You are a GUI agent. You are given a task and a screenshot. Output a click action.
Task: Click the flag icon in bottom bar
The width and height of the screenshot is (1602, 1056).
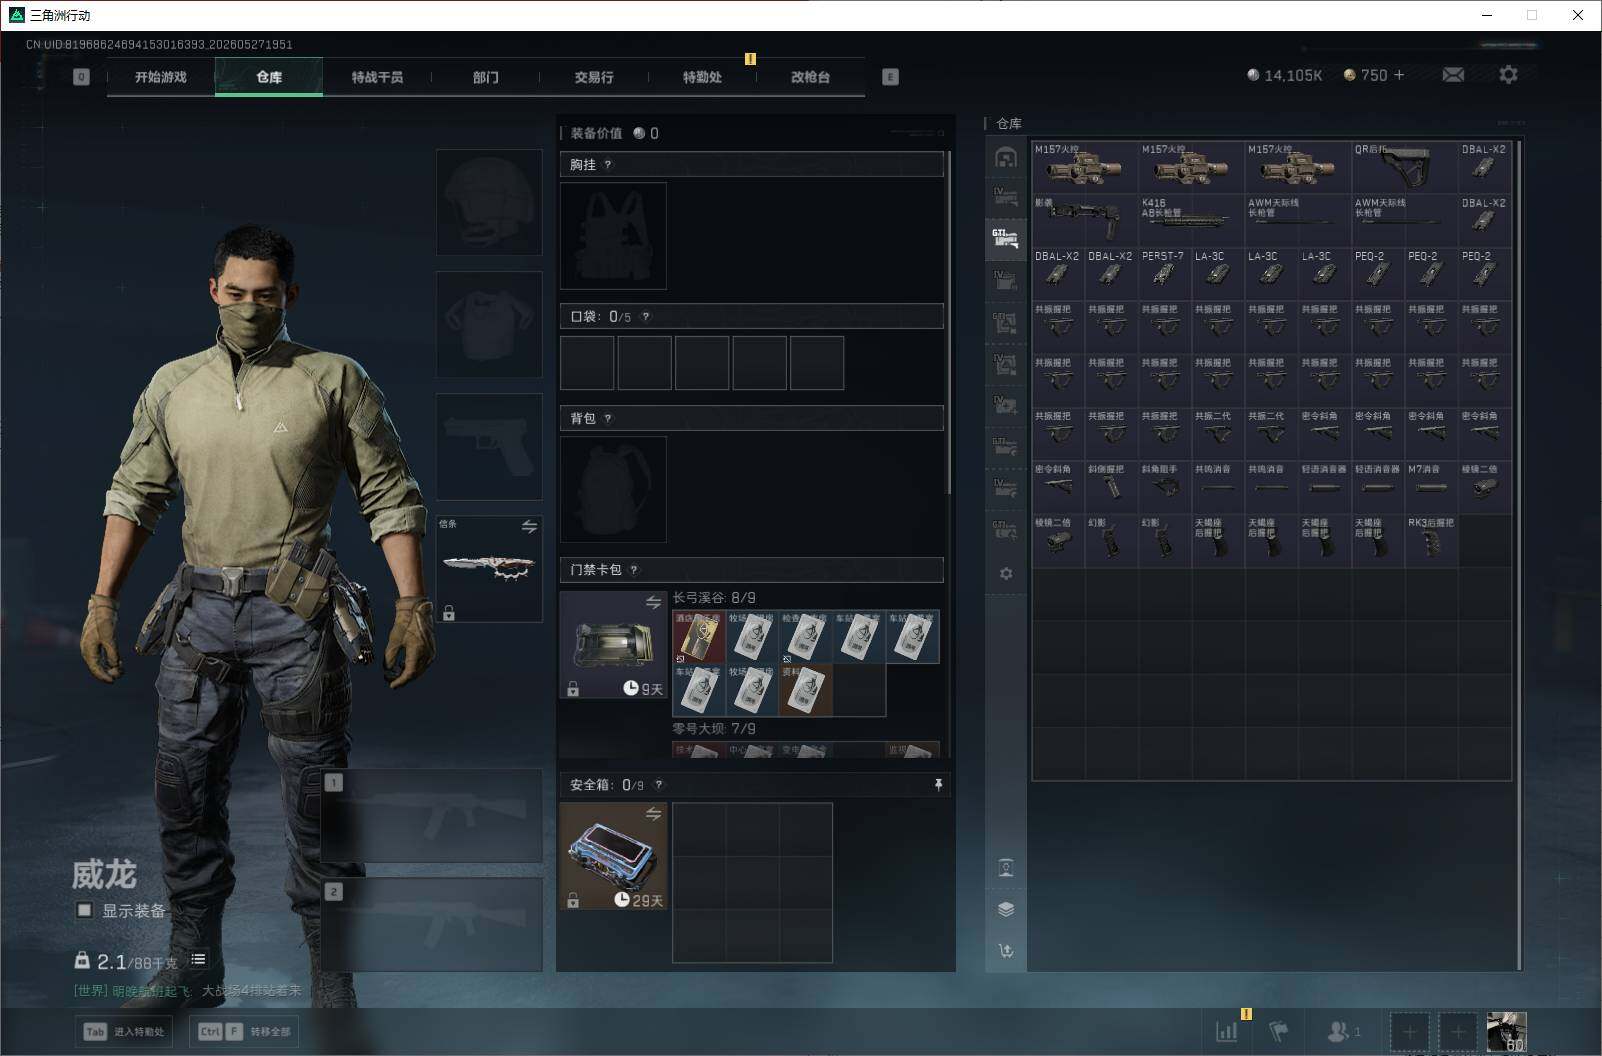click(x=1278, y=1031)
